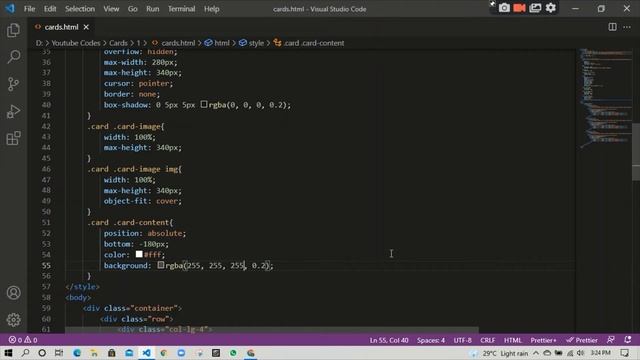Open the Action Center notification icon
This screenshot has height=360, width=640.
tap(625, 353)
